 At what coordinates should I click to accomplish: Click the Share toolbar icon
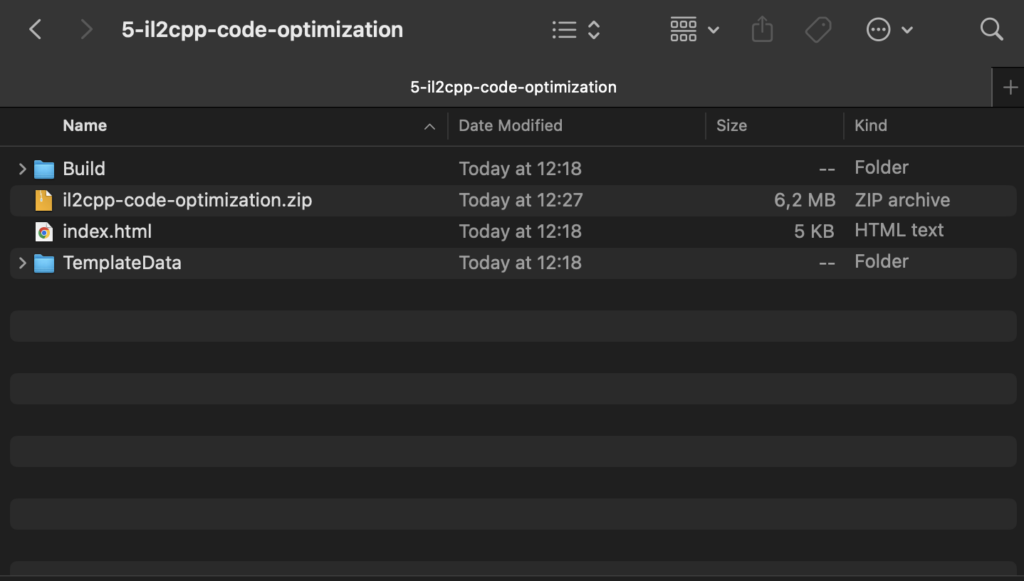pos(762,30)
